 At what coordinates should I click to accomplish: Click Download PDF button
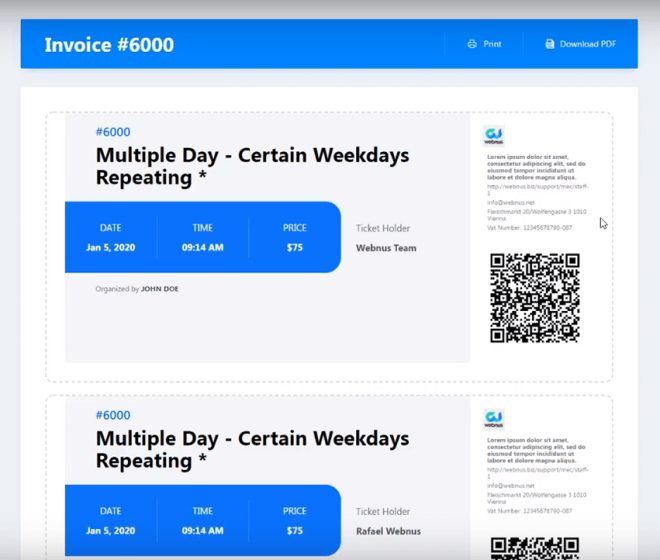[x=580, y=44]
